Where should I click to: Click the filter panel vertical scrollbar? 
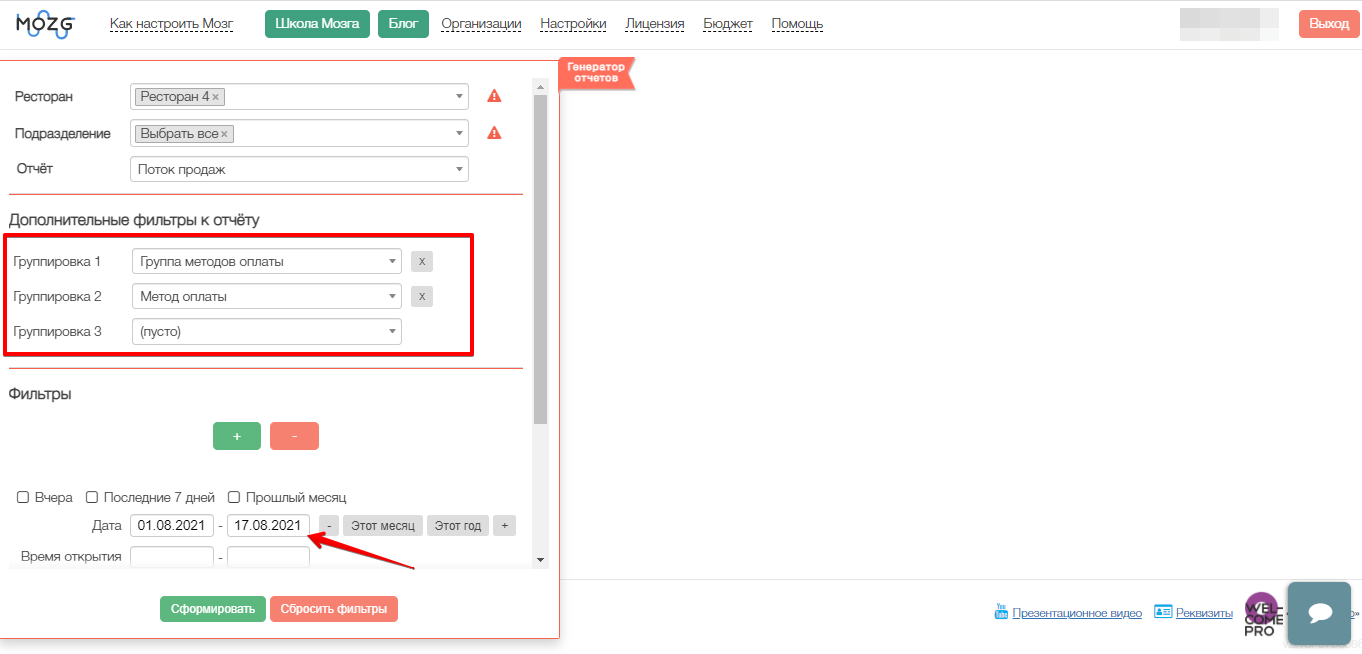point(540,260)
